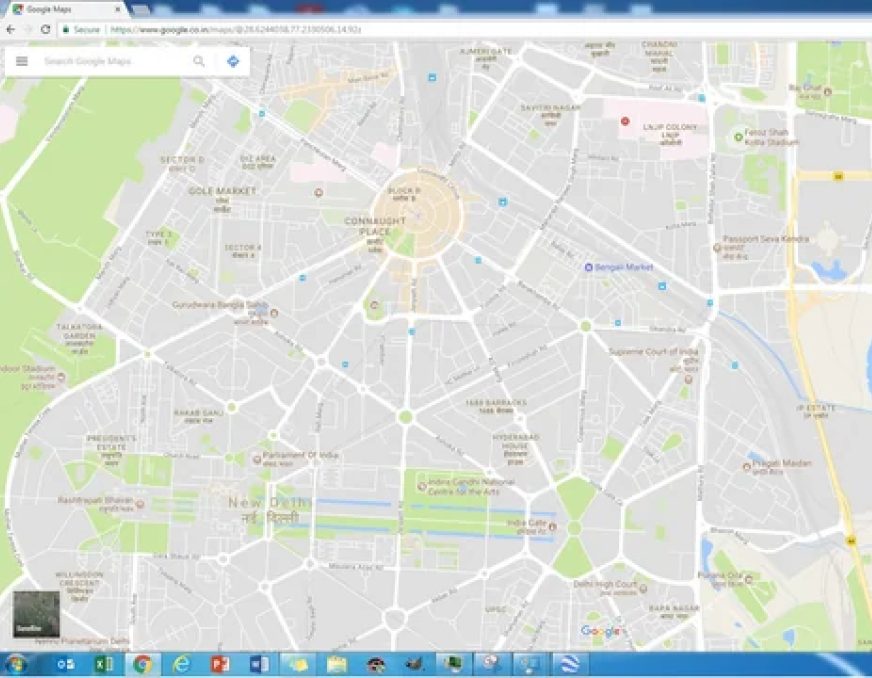Switch to the Google Maps tab
This screenshot has height=678, width=872.
67,9
